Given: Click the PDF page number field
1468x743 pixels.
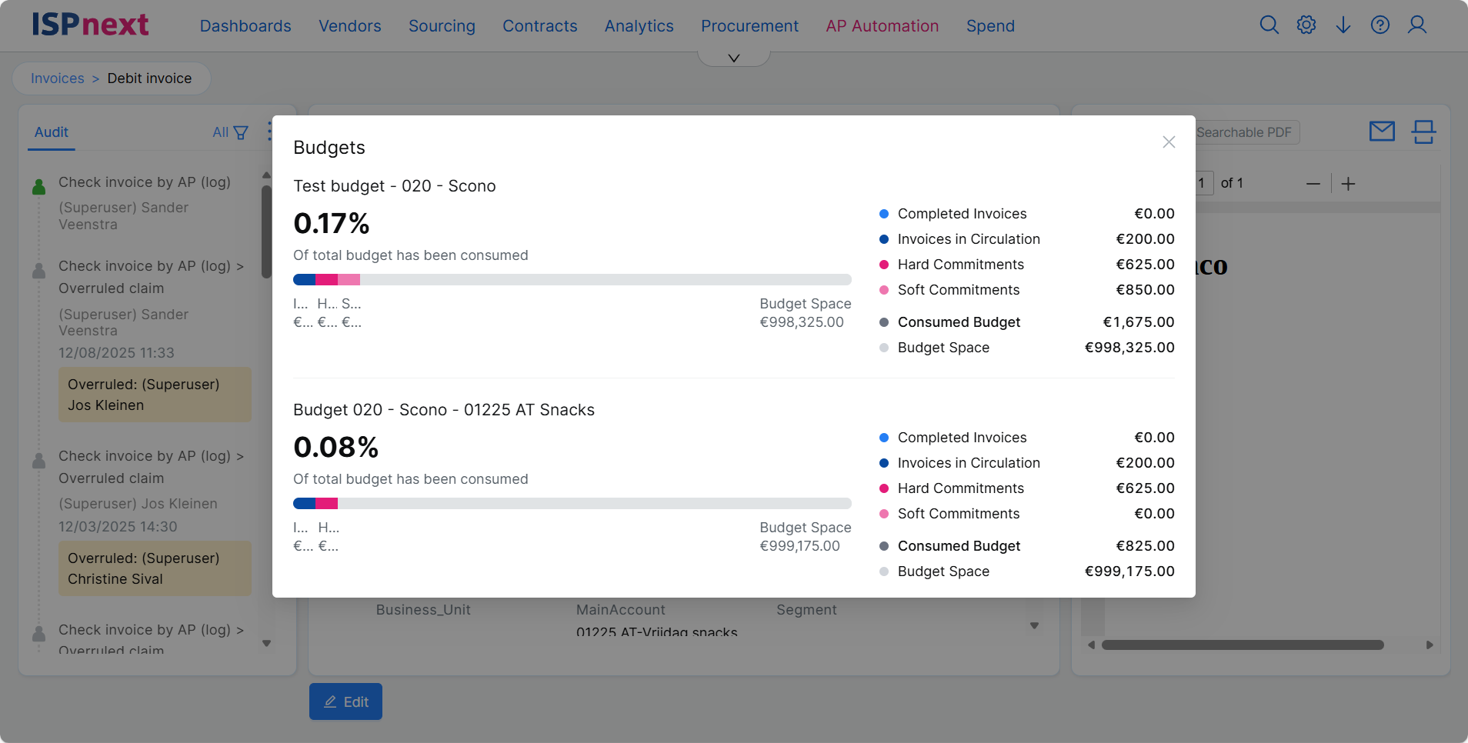Looking at the screenshot, I should [x=1203, y=183].
